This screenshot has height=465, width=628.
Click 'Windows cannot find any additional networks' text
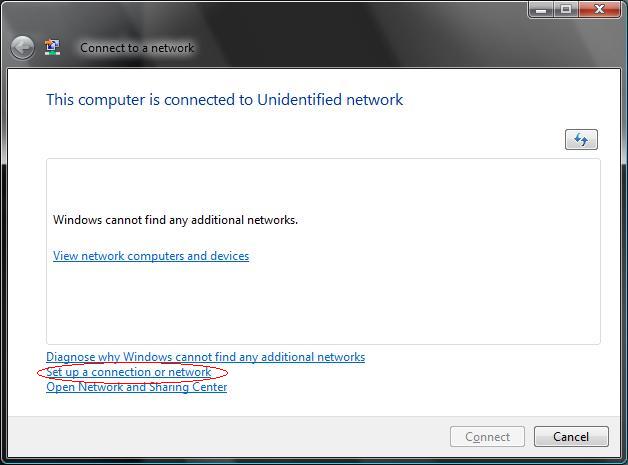click(175, 220)
